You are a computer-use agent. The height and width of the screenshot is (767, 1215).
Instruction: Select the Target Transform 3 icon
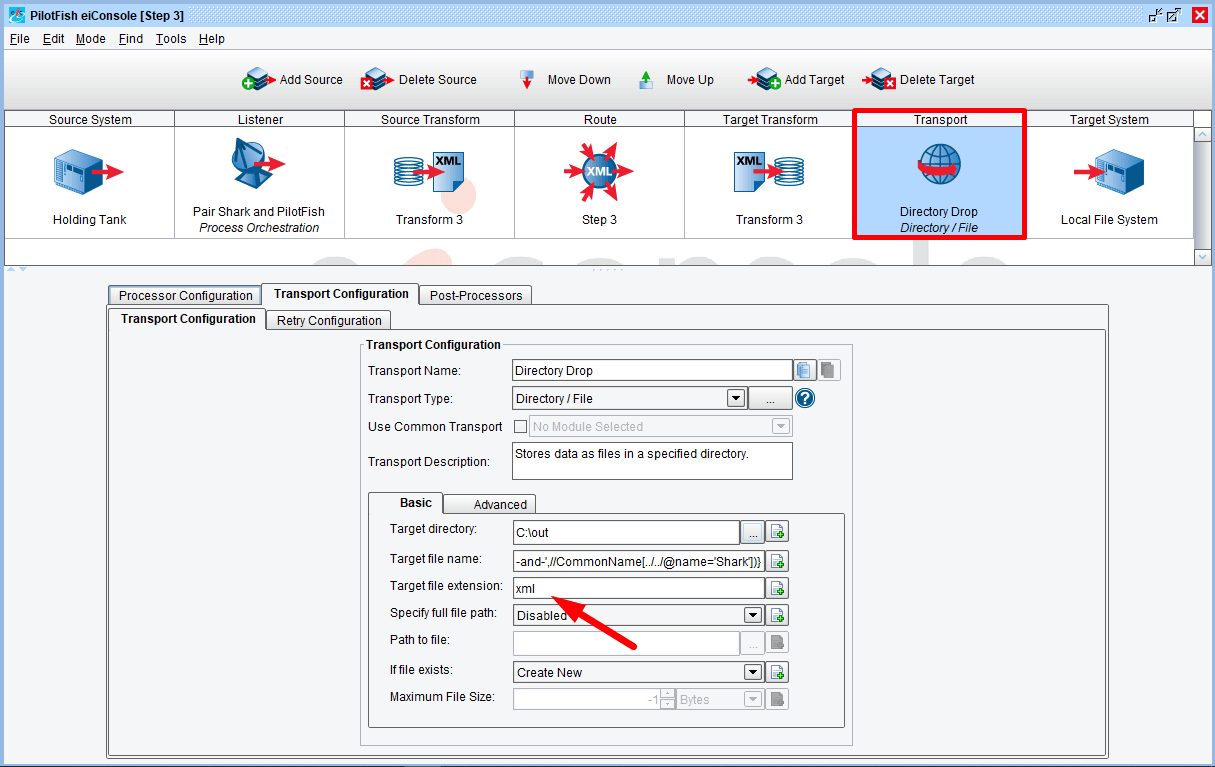(769, 172)
